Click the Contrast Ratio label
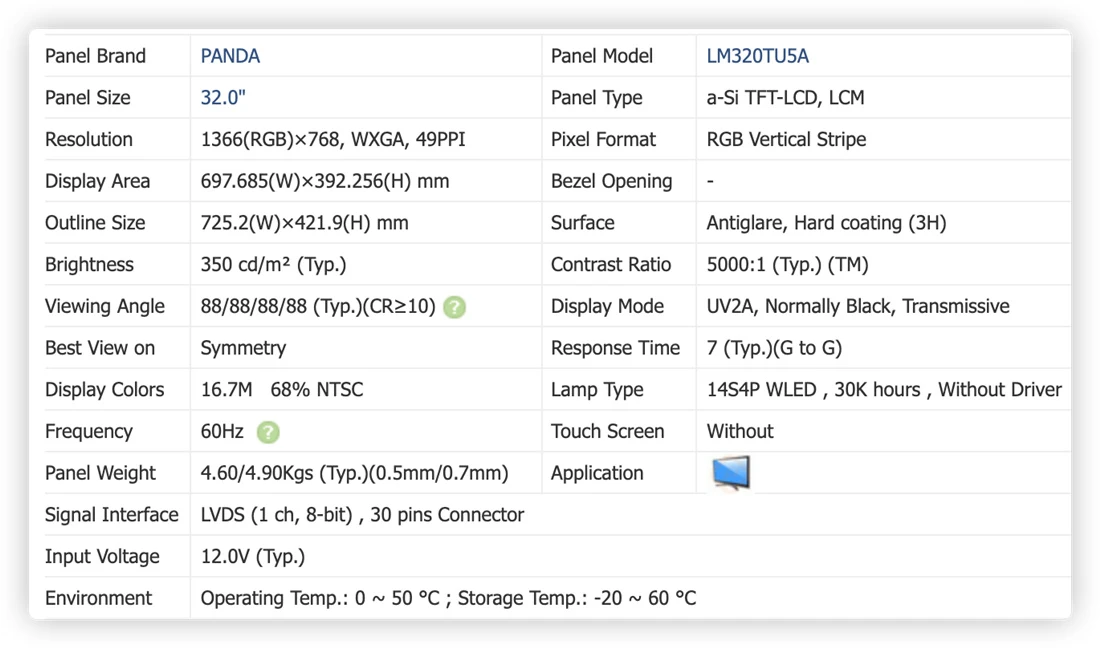The image size is (1100, 648). pos(610,264)
